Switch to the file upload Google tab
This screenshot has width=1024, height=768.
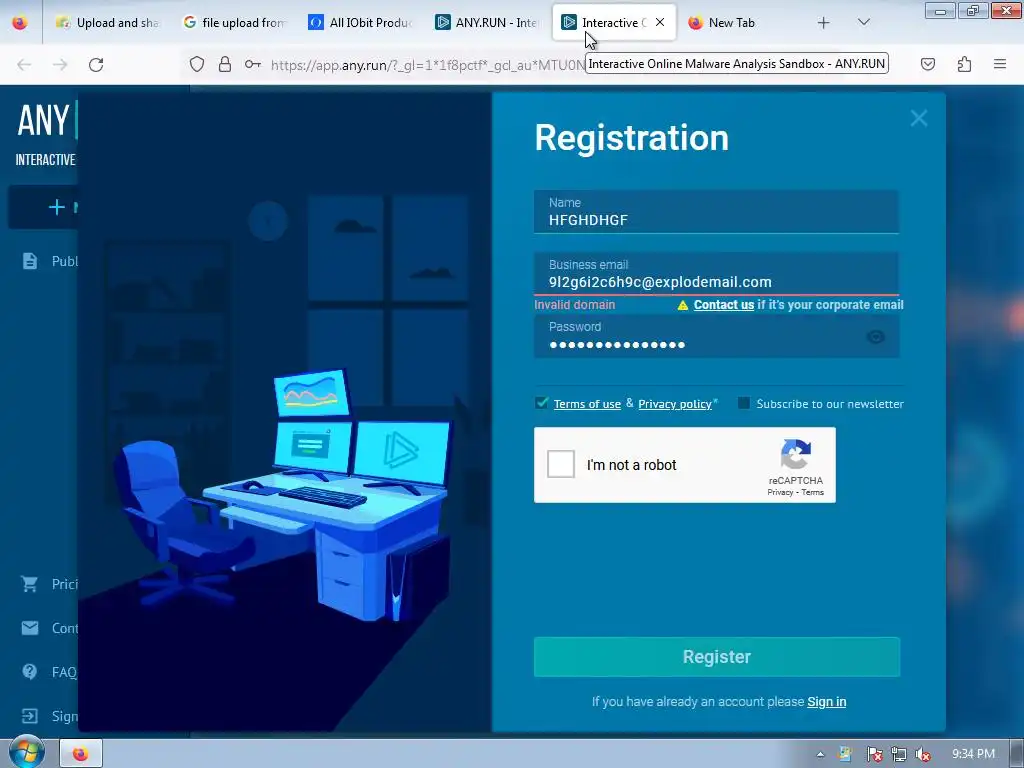[x=234, y=23]
